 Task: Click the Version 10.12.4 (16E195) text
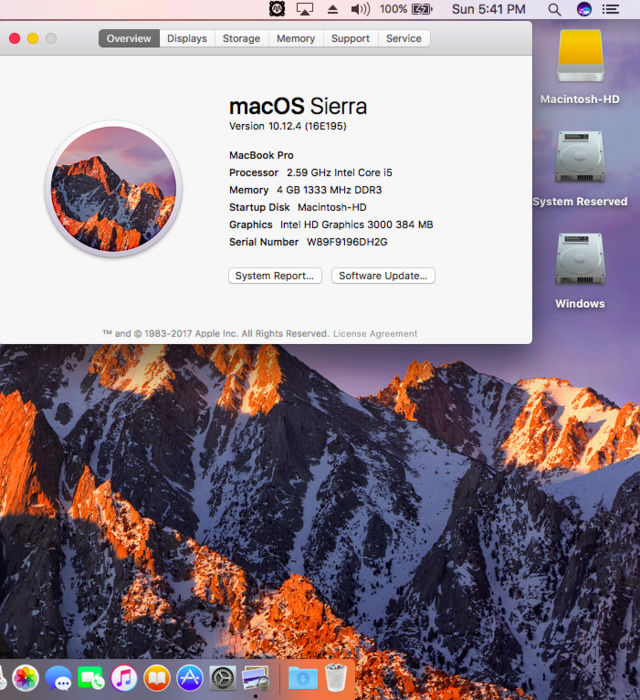tap(288, 126)
